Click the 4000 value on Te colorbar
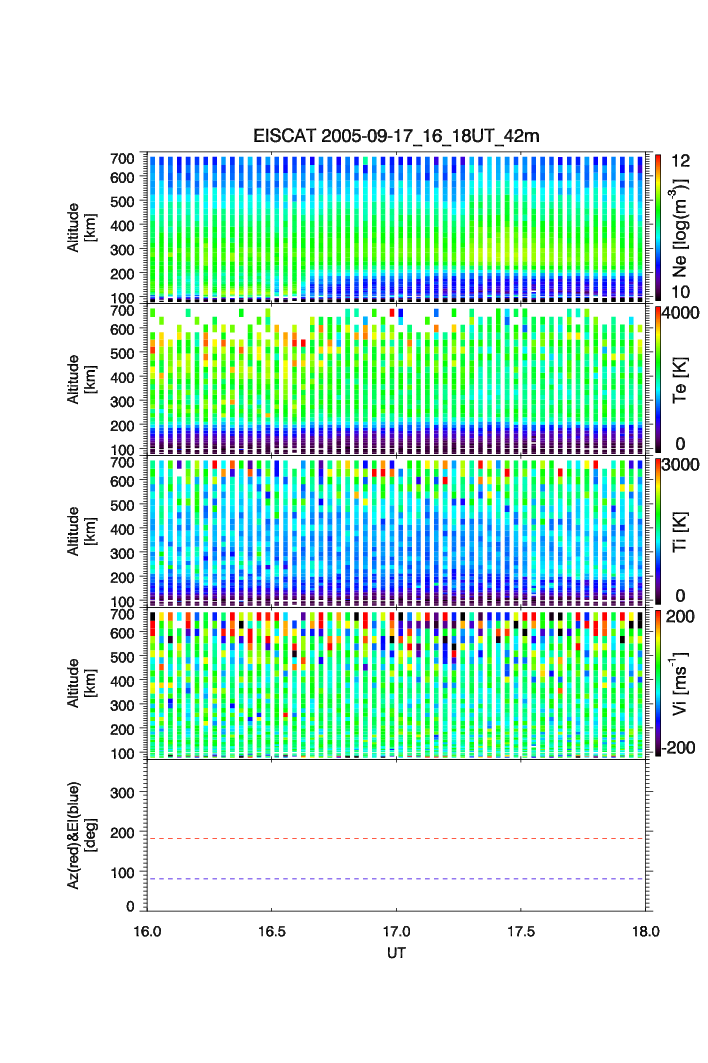Image resolution: width=708 pixels, height=1063 pixels. 681,312
